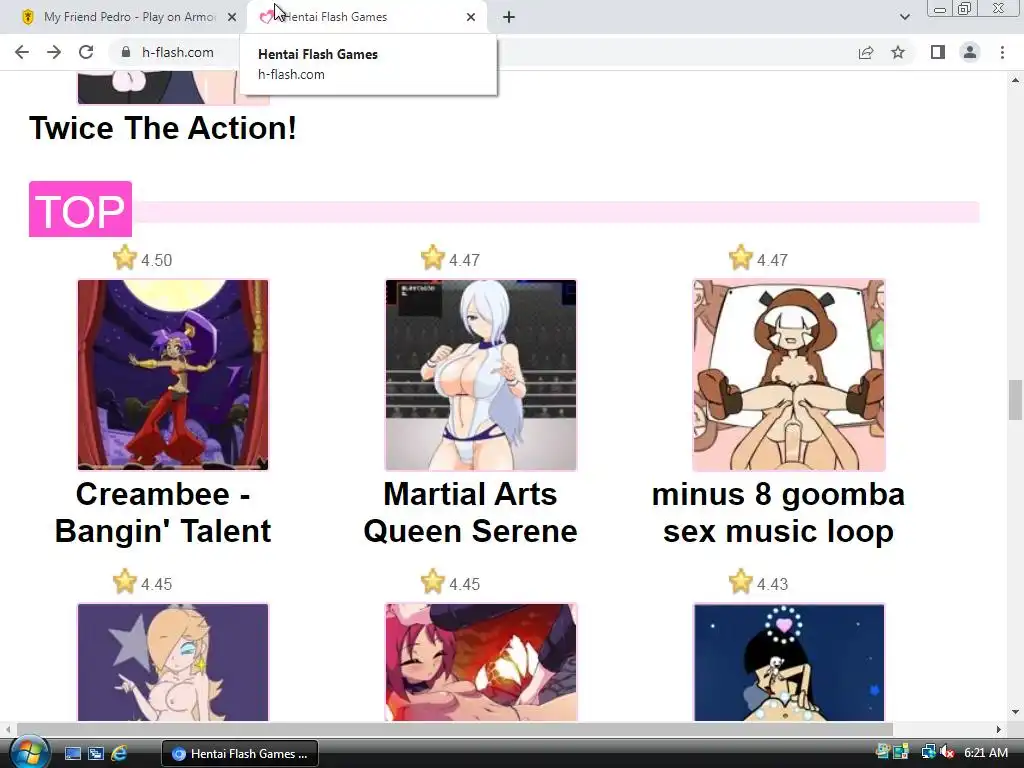Go forward to the next page
This screenshot has height=768, width=1024.
(54, 52)
